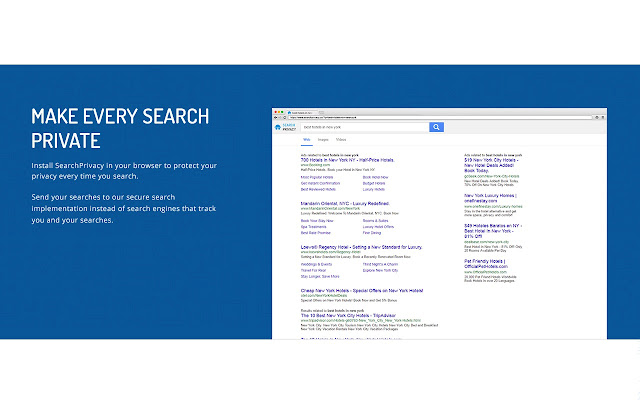Open 'Mandarin Oriental, NYC - Luxury Redefined' result
Screen dimensions: 640x400
(345, 203)
